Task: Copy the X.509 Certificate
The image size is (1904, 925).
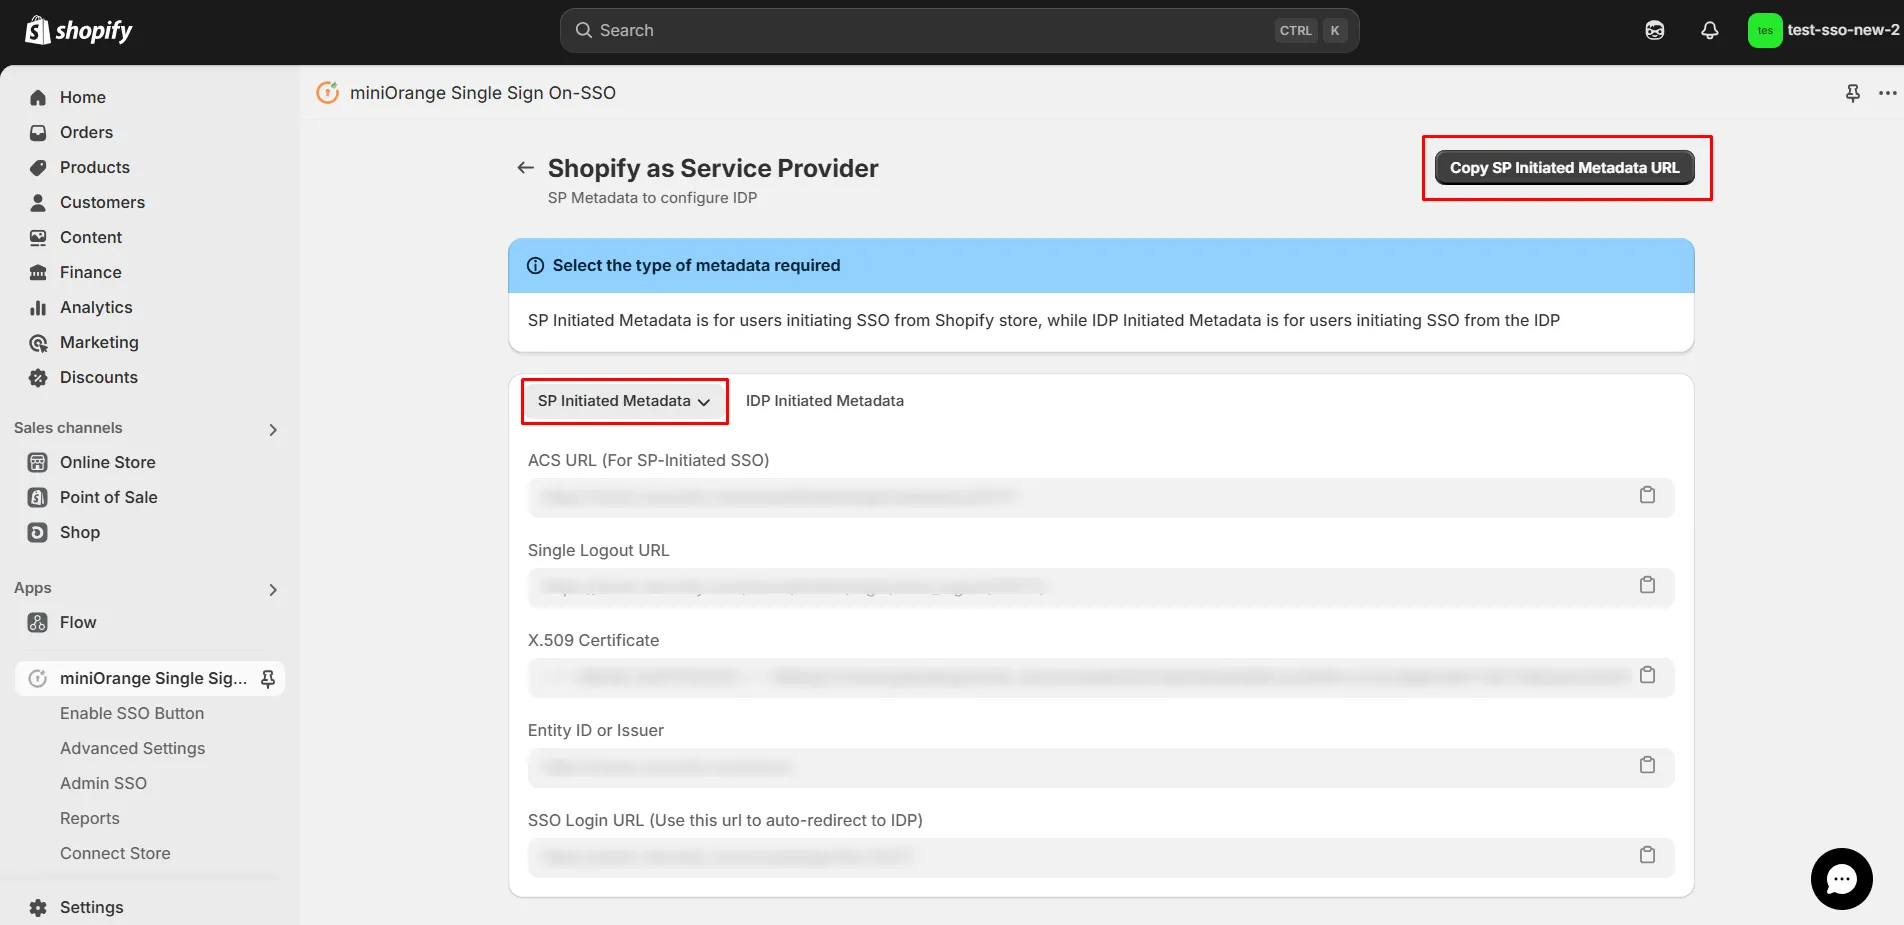Action: coord(1647,675)
